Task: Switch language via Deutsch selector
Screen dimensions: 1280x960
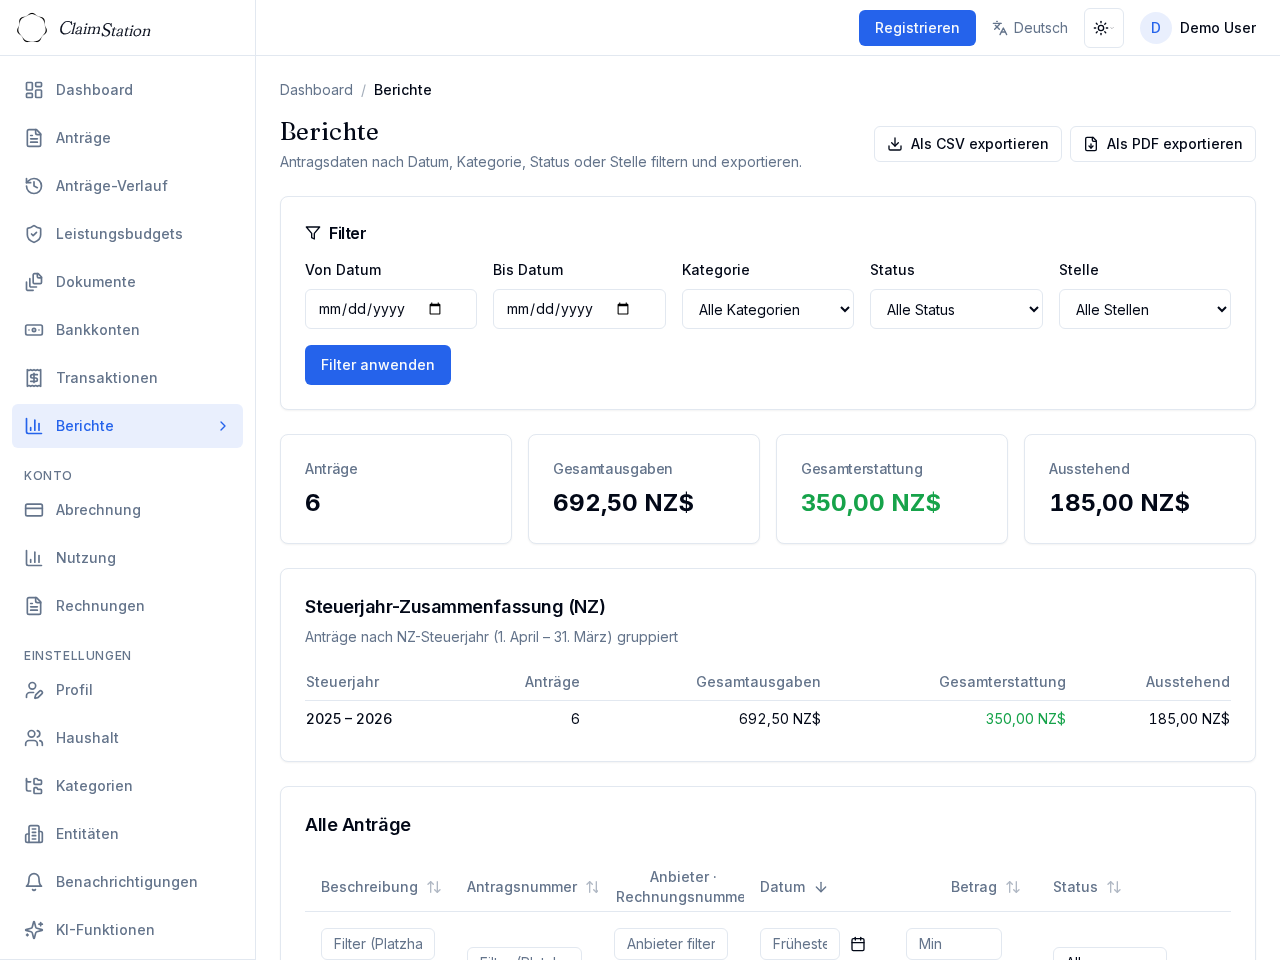Action: pos(1030,28)
